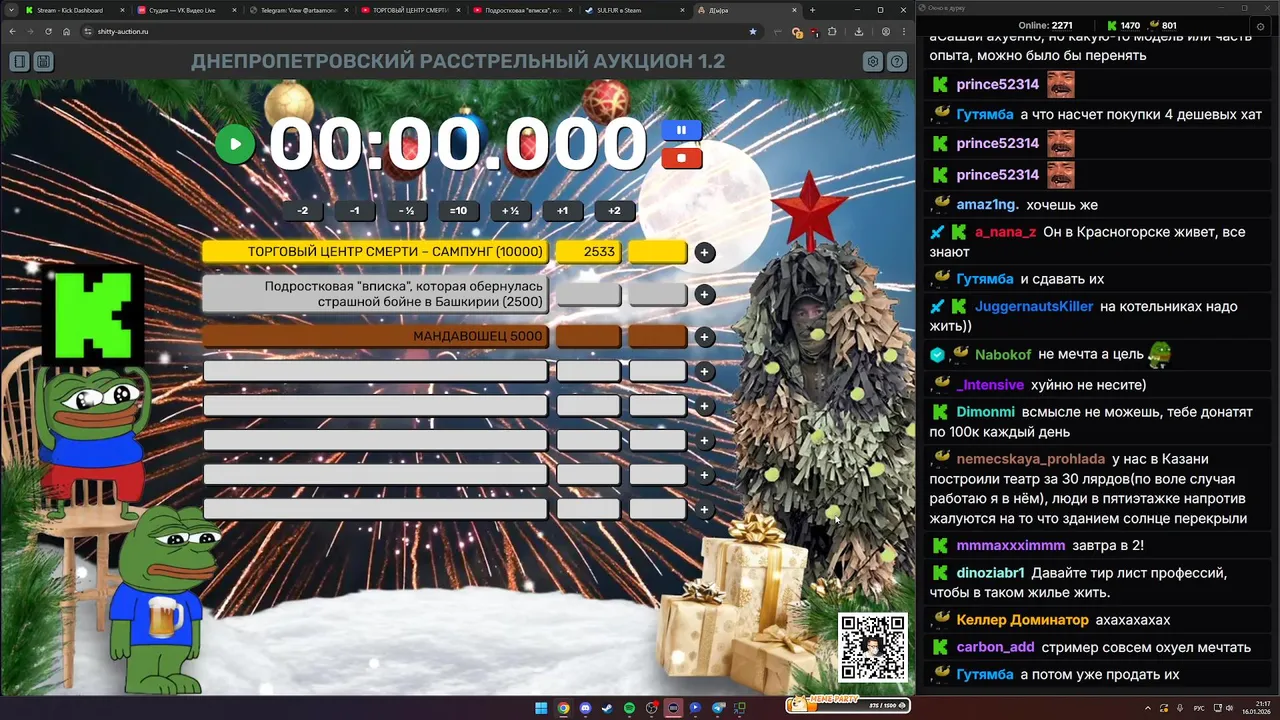This screenshot has height=720, width=1280.
Task: Open amaz1ng. username in chat
Action: point(988,204)
